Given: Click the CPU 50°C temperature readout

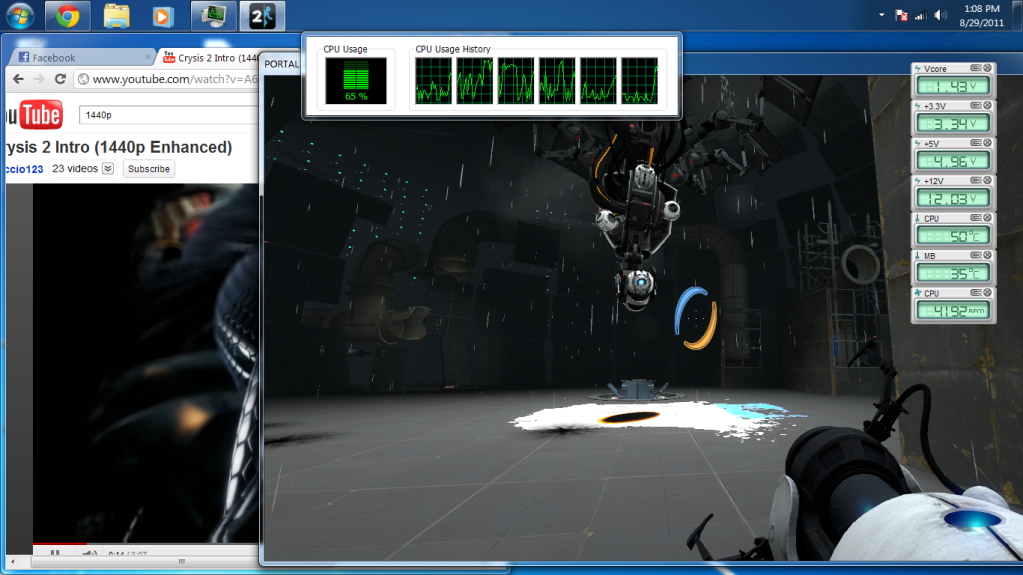Looking at the screenshot, I should coord(953,236).
